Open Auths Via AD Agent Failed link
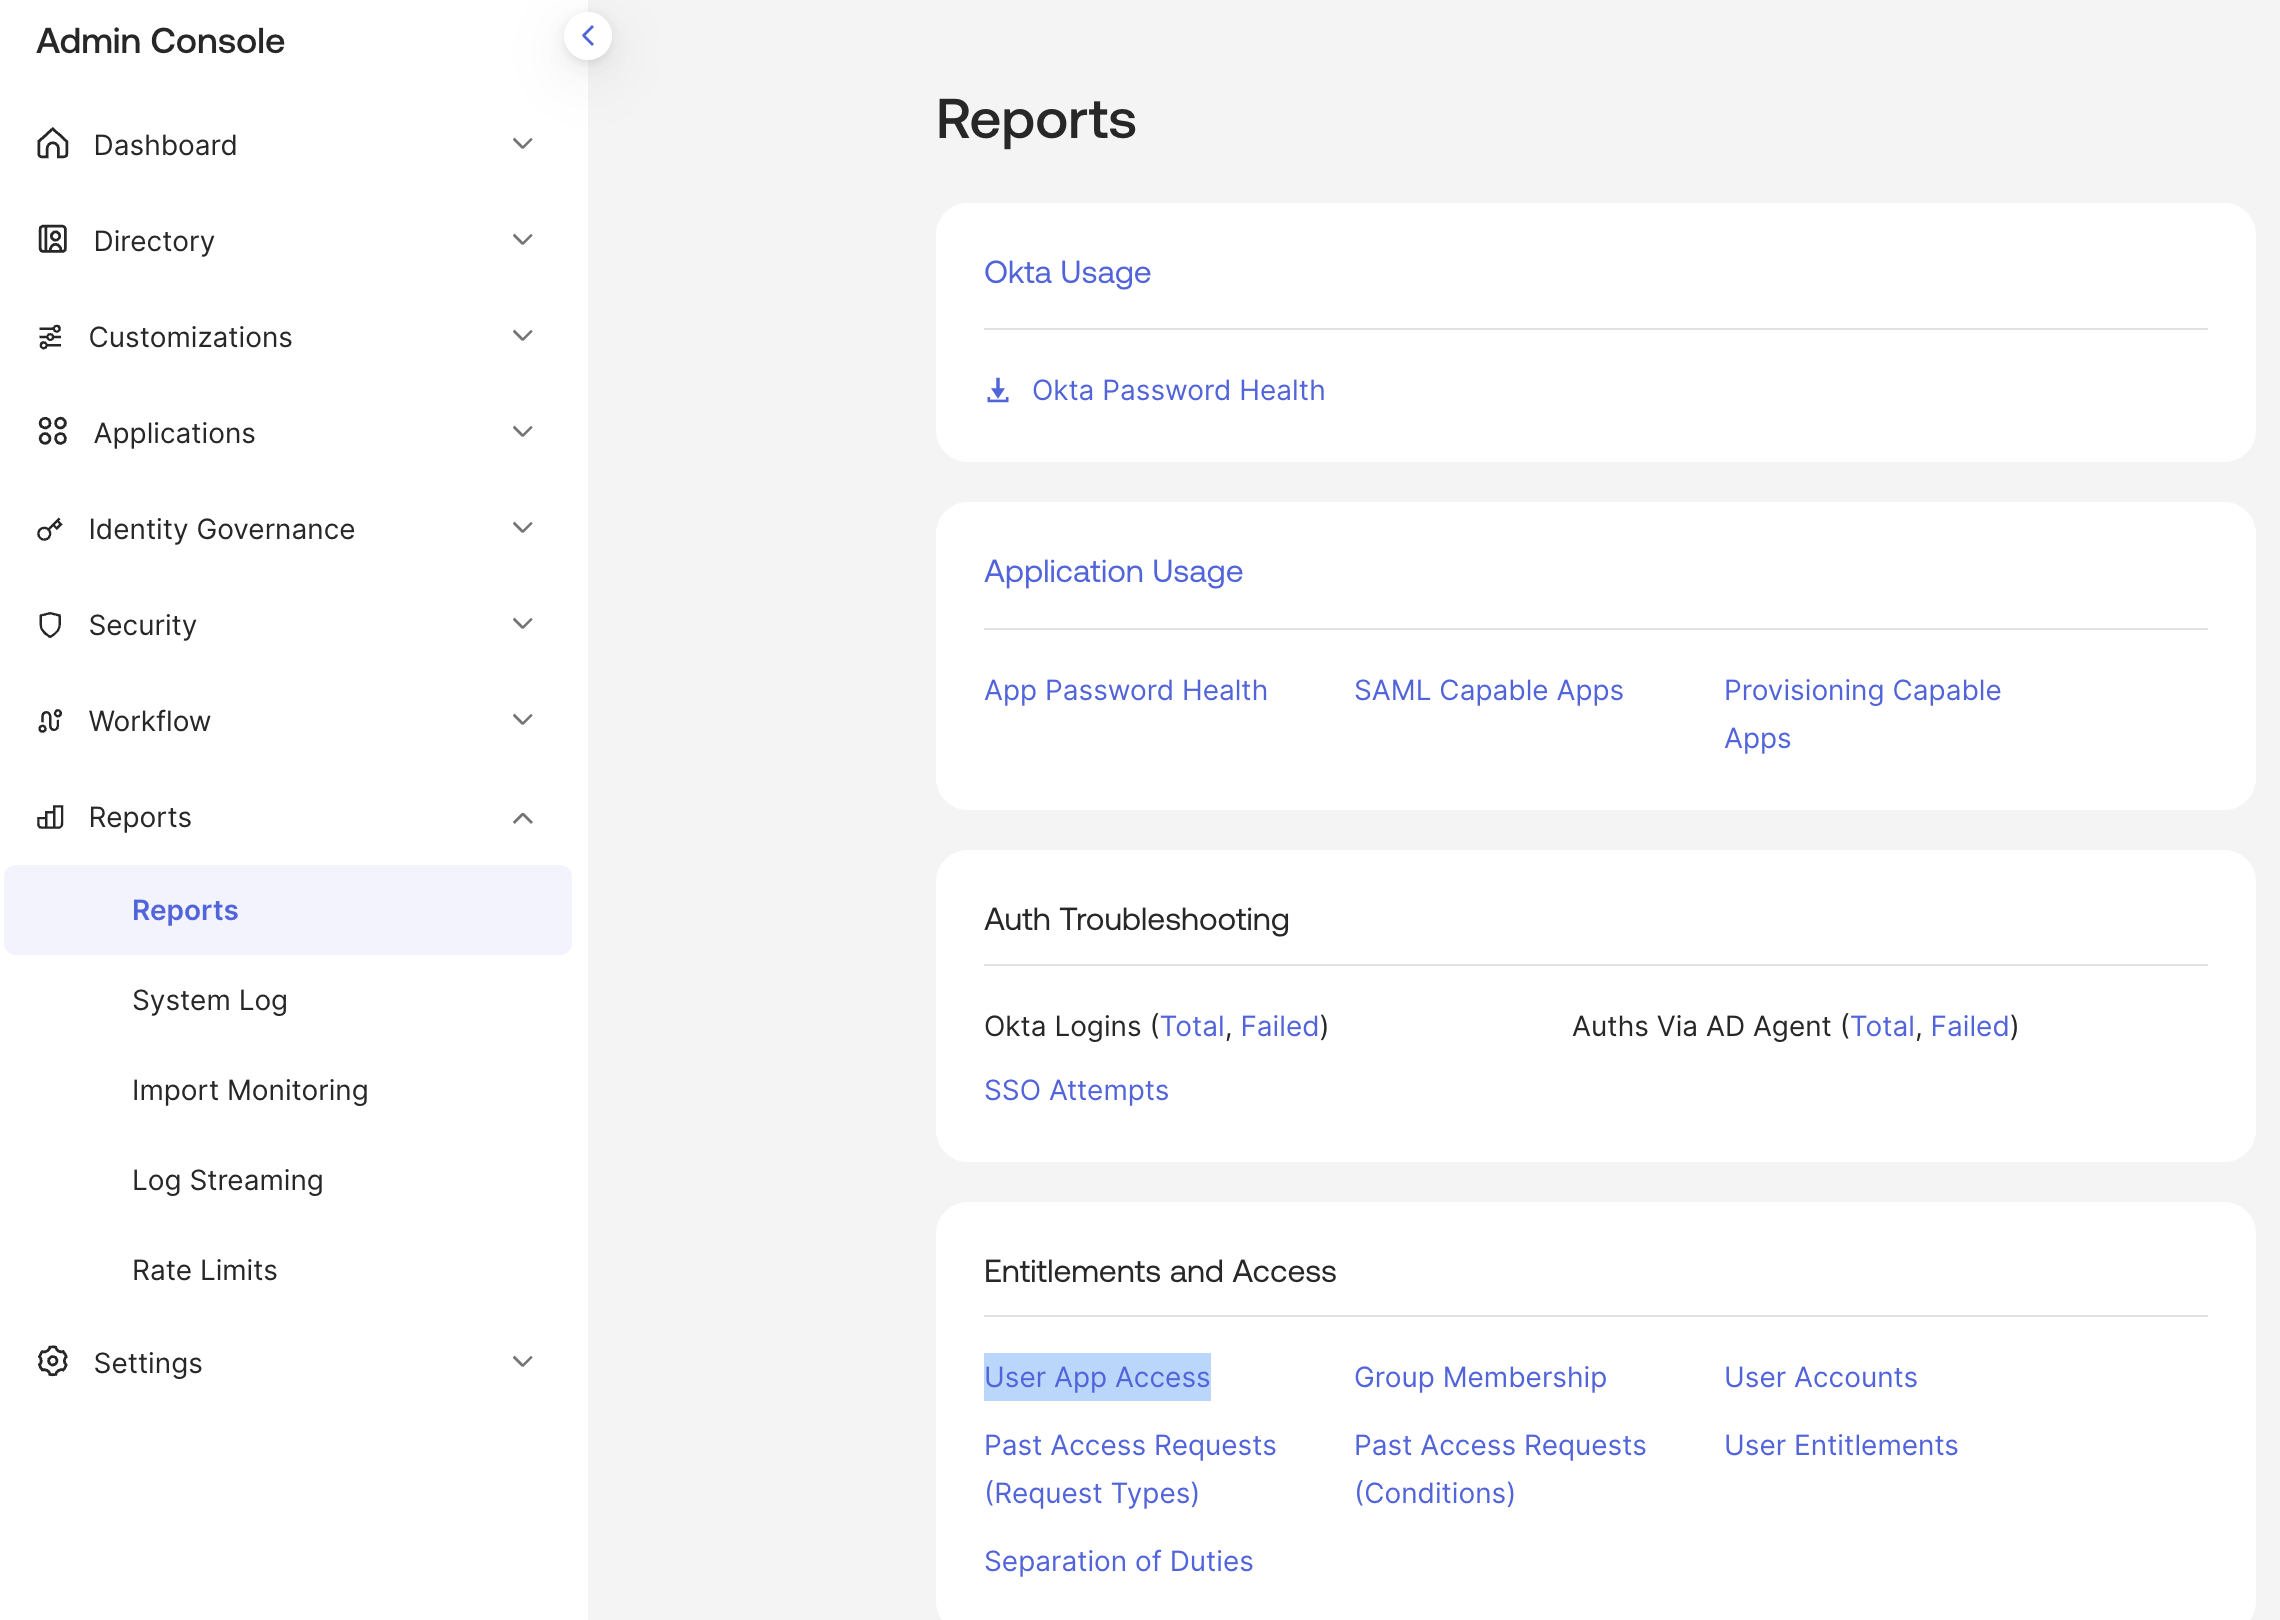The image size is (2280, 1620). point(1970,1026)
